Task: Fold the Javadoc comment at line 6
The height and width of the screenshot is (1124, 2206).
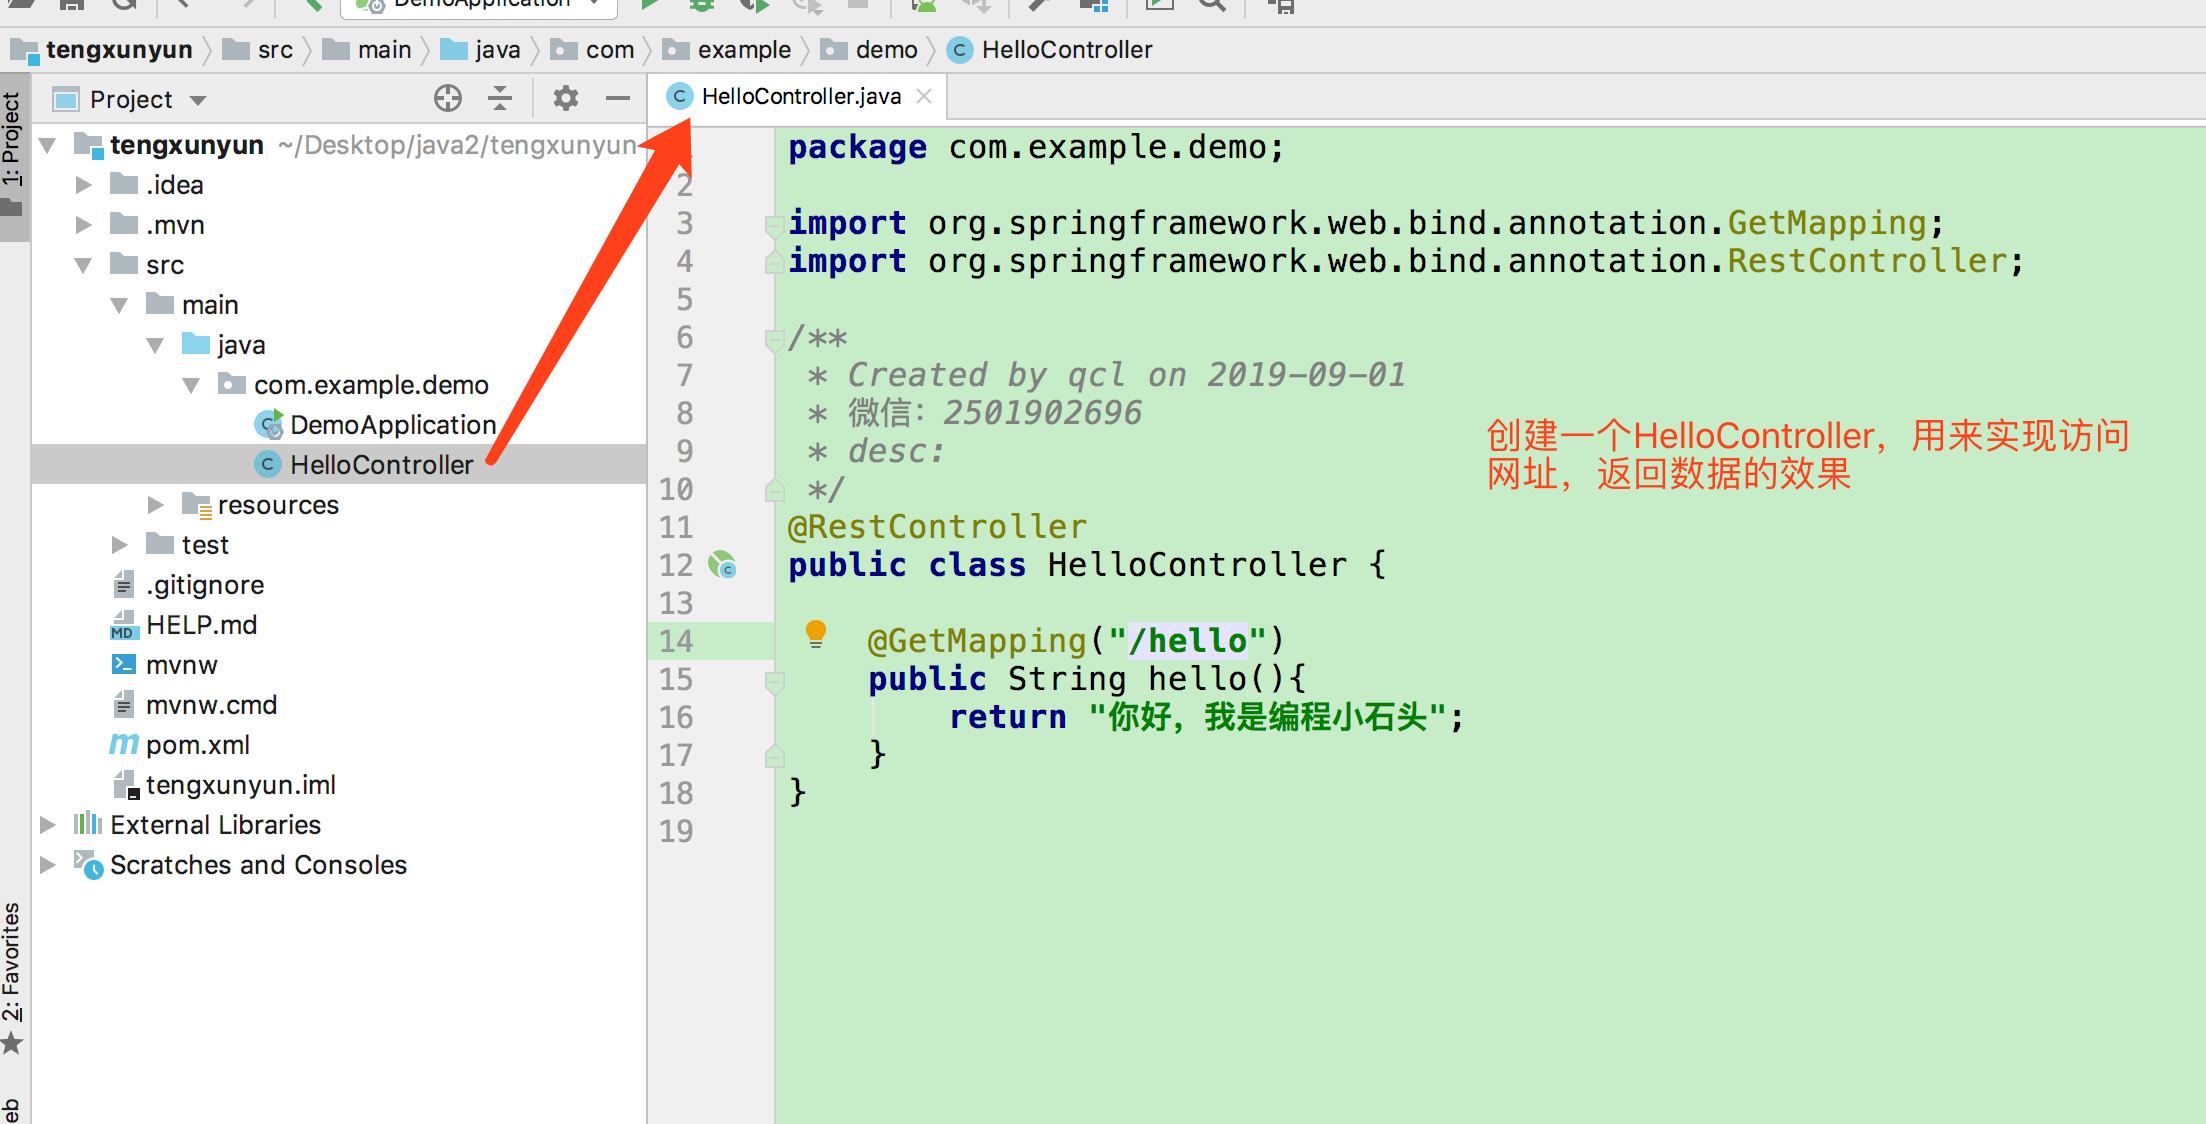Action: (x=773, y=339)
